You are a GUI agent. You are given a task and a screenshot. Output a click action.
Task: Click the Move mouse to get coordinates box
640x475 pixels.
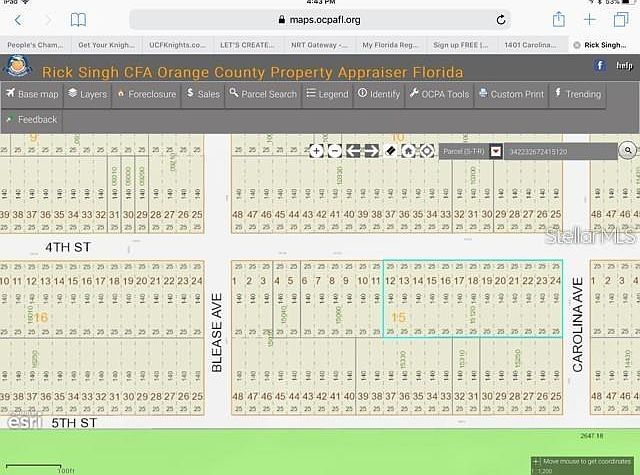pyautogui.click(x=584, y=465)
